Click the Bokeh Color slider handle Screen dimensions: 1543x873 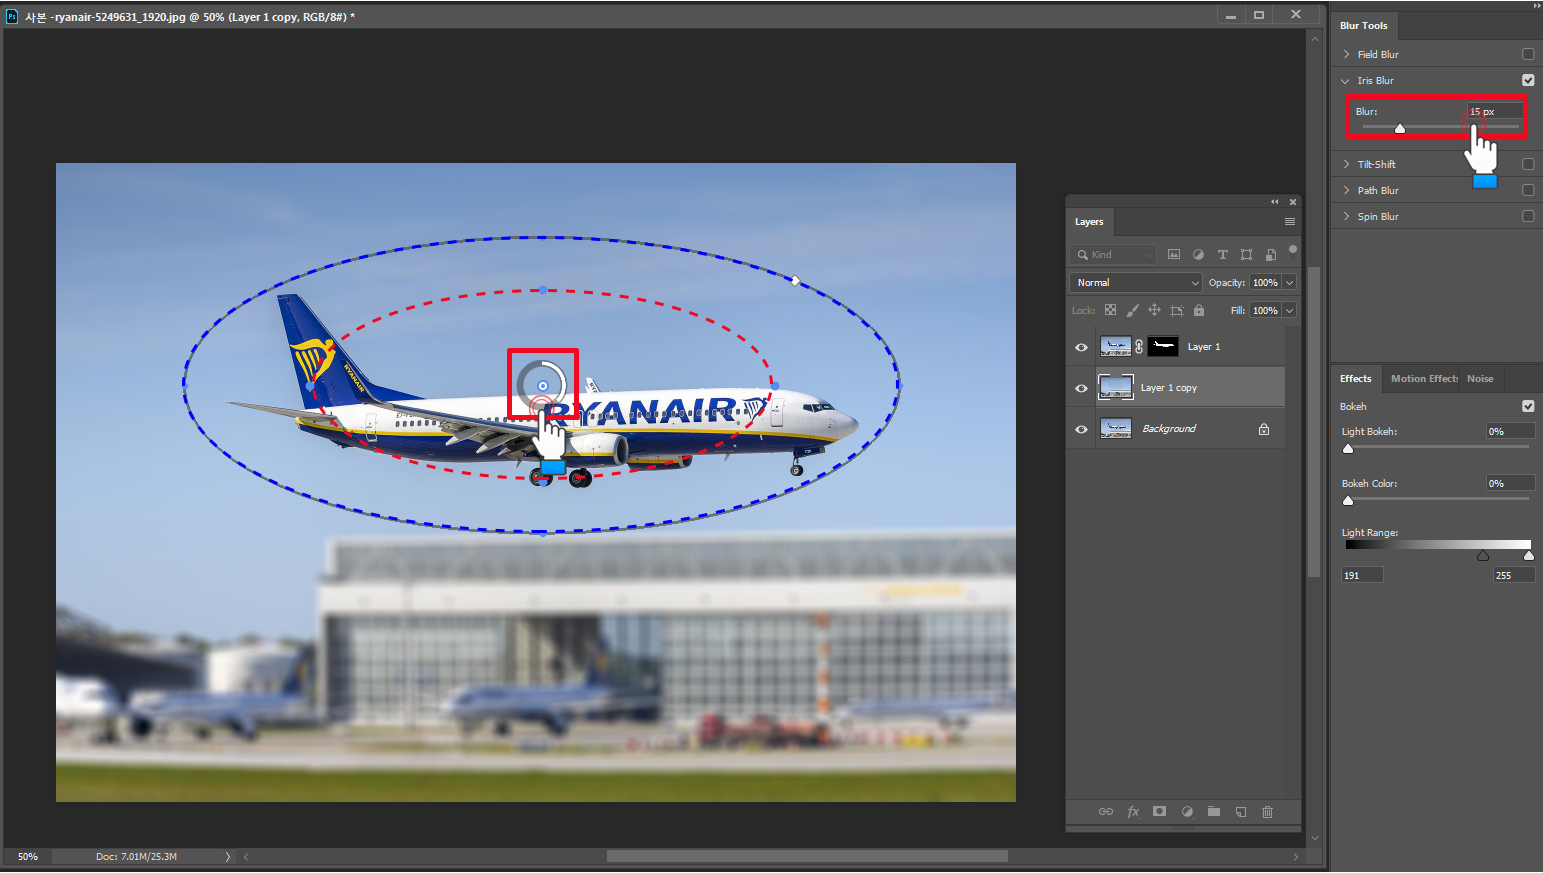[x=1348, y=501]
